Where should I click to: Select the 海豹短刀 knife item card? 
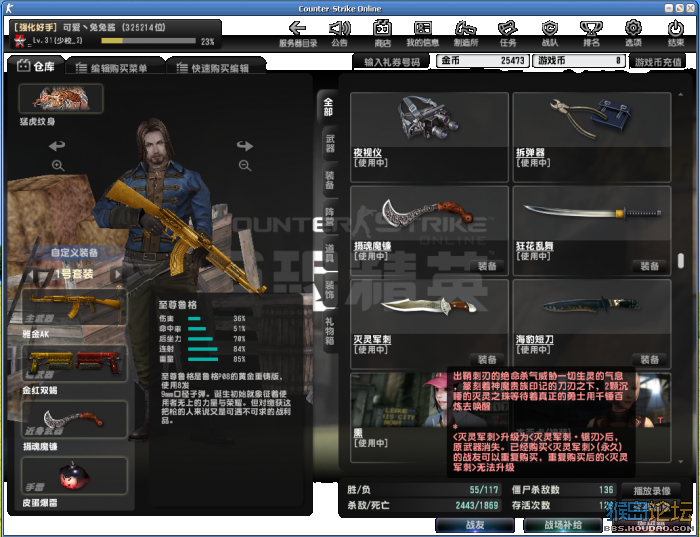[592, 324]
